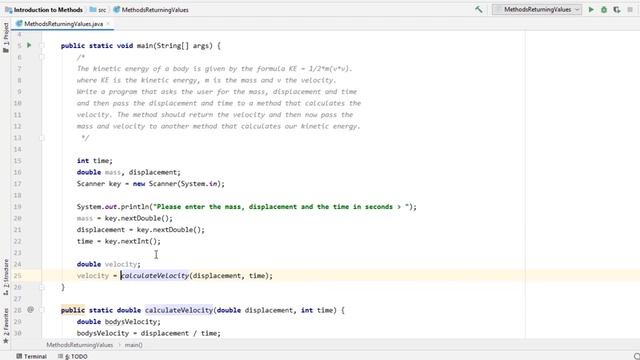Open the Structure side panel

pyautogui.click(x=6, y=278)
